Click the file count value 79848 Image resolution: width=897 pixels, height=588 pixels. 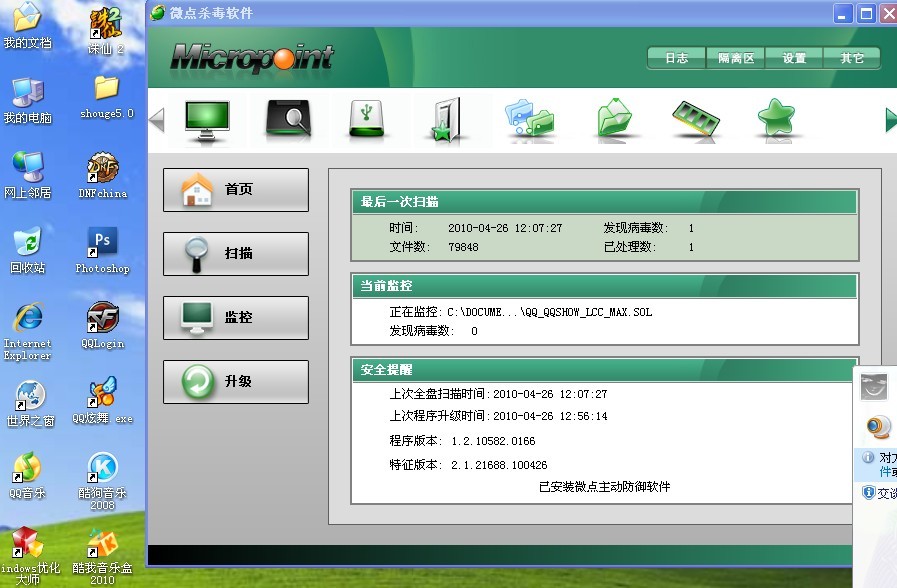coord(463,247)
